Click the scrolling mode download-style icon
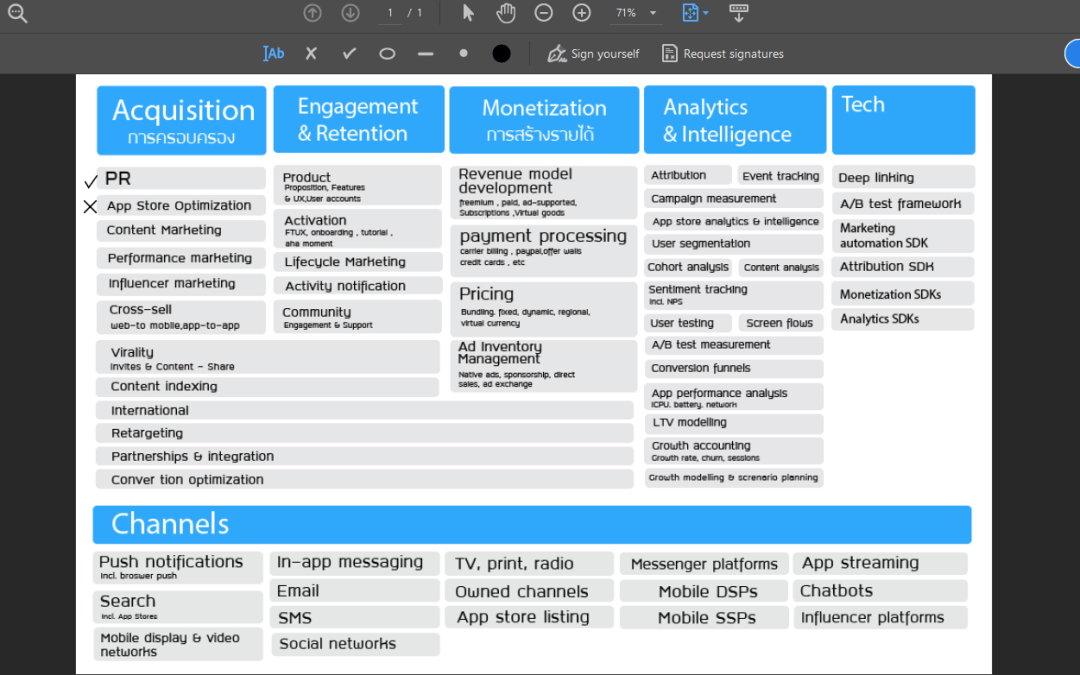 point(738,12)
